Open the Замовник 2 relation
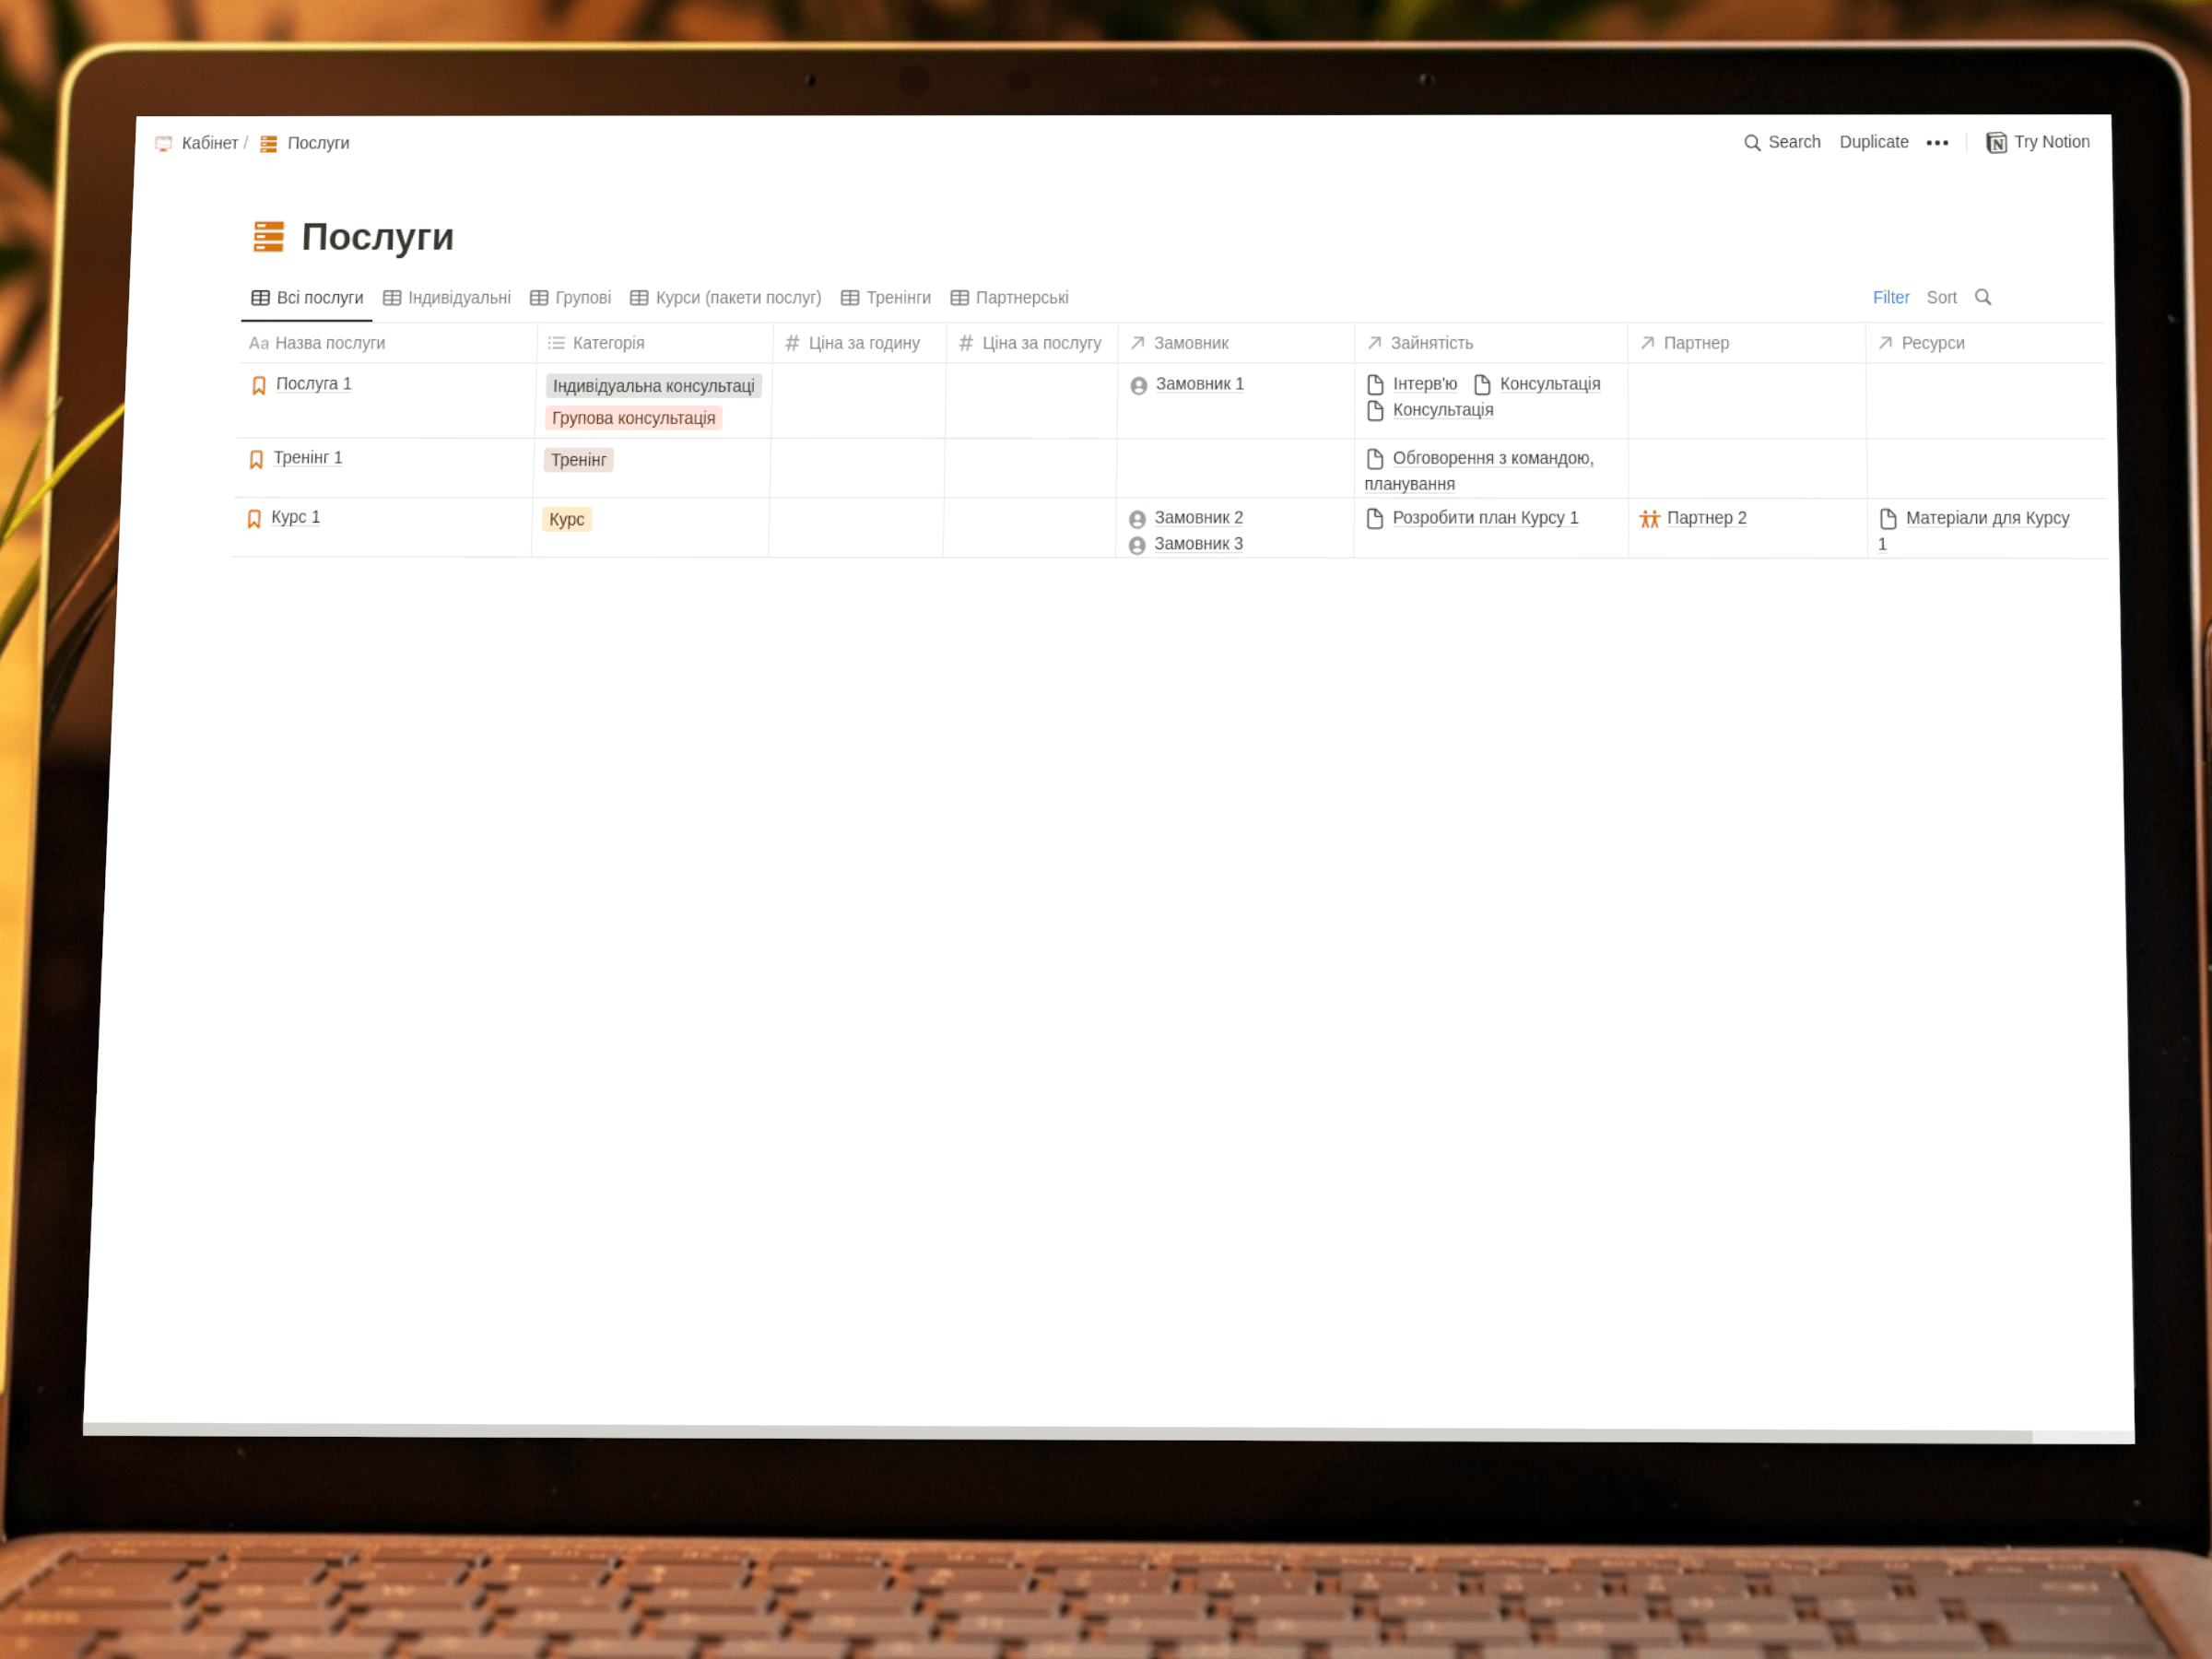 [x=1198, y=518]
